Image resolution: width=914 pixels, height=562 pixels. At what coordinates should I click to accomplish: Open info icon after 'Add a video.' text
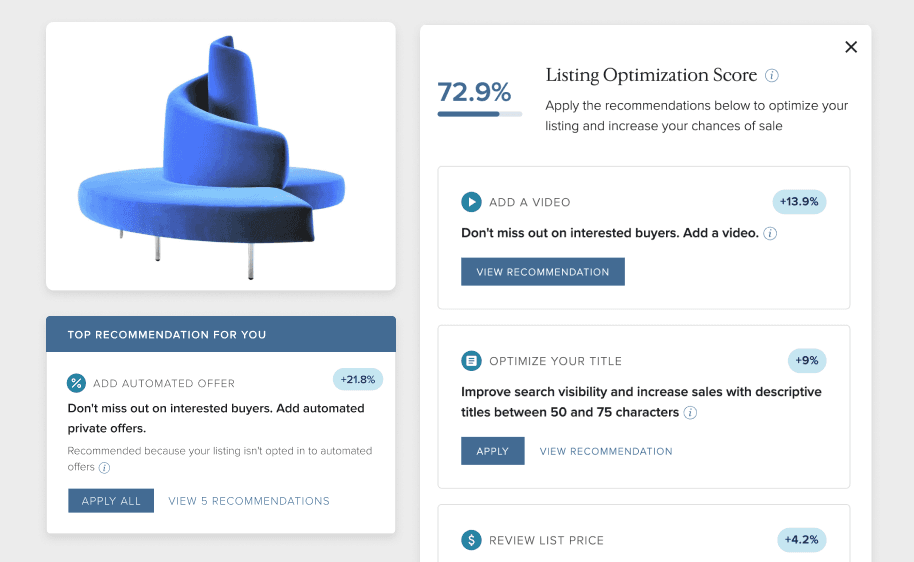pyautogui.click(x=770, y=234)
